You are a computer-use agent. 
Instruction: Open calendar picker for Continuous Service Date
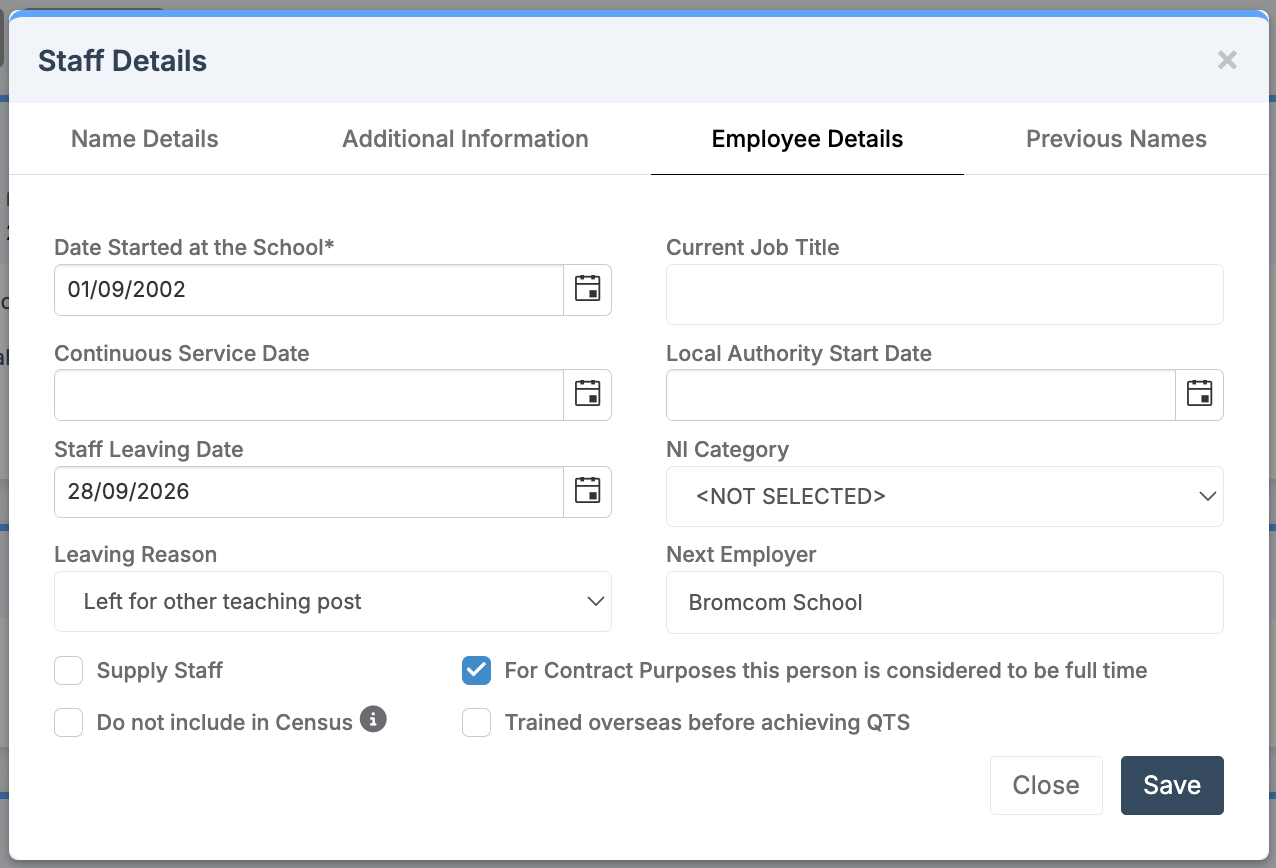pyautogui.click(x=587, y=395)
